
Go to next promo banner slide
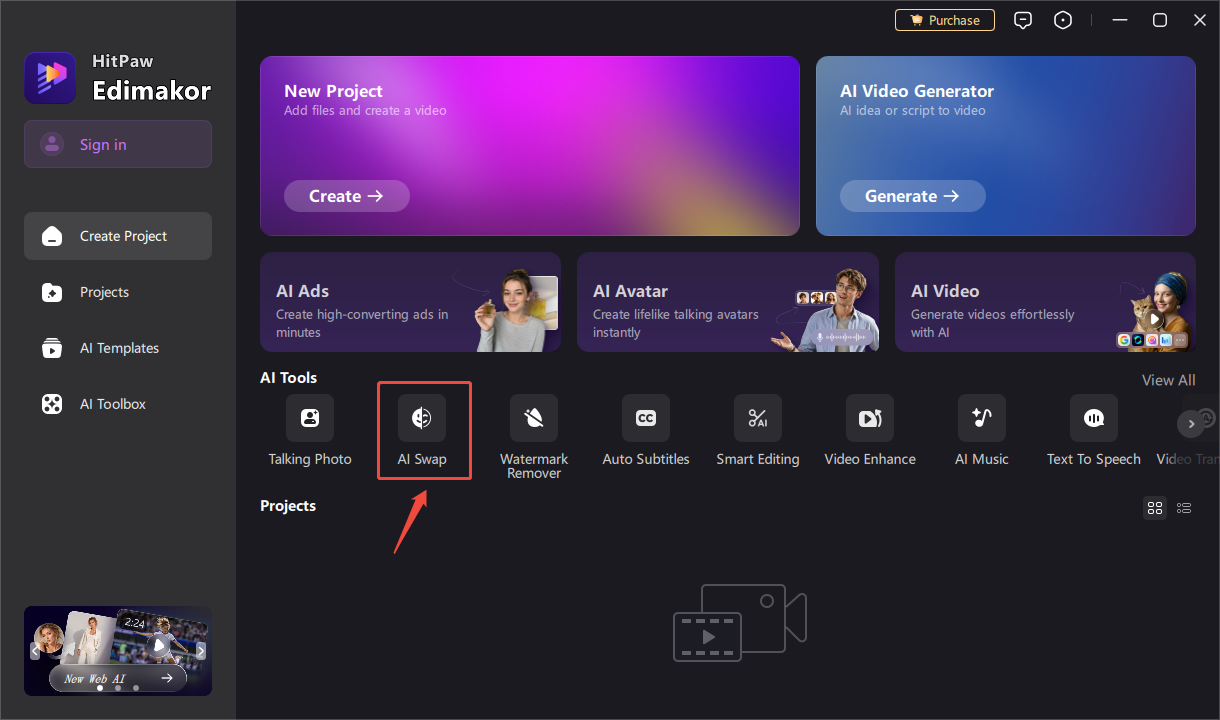tap(201, 651)
